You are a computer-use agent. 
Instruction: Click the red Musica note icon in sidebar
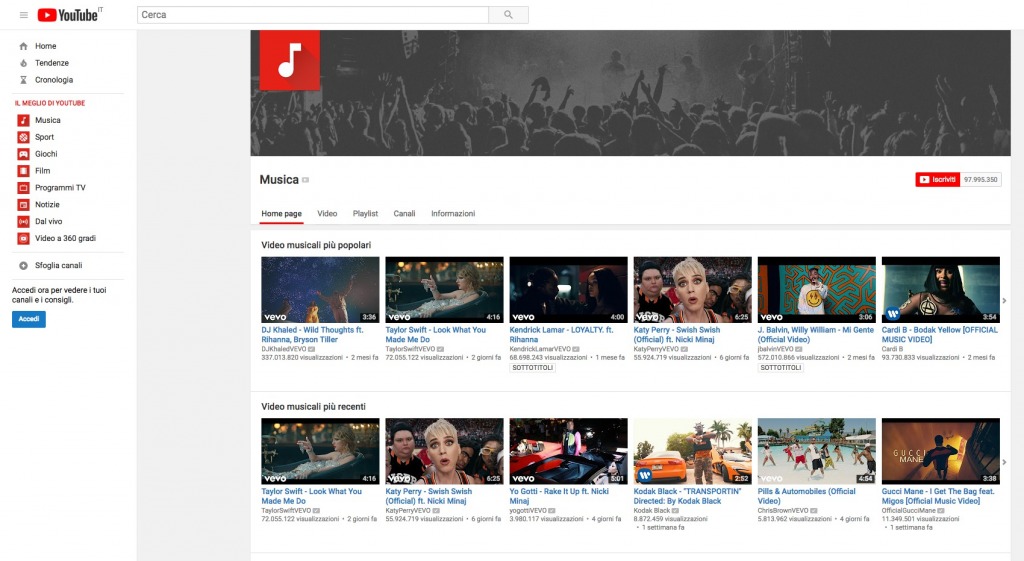[24, 120]
